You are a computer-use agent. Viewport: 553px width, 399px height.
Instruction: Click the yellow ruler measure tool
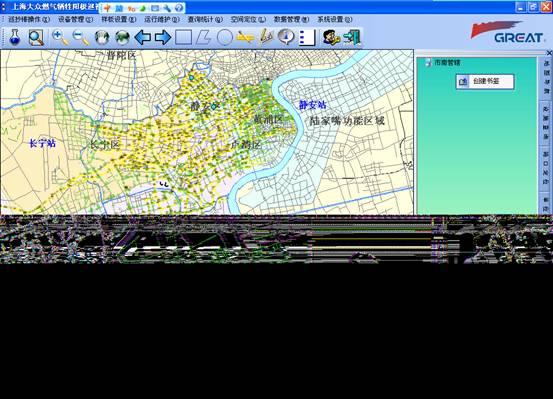tap(245, 37)
